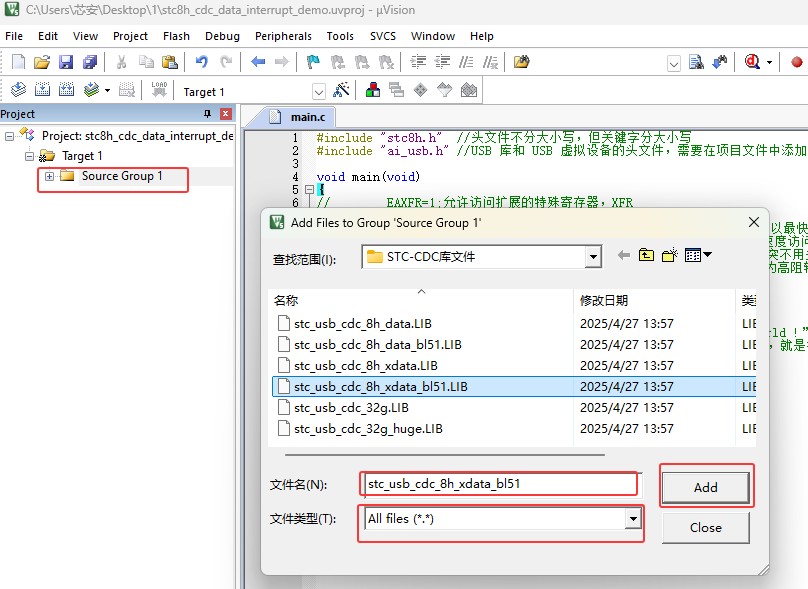Collapse main function code fold
Image resolution: width=808 pixels, height=589 pixels.
(309, 190)
